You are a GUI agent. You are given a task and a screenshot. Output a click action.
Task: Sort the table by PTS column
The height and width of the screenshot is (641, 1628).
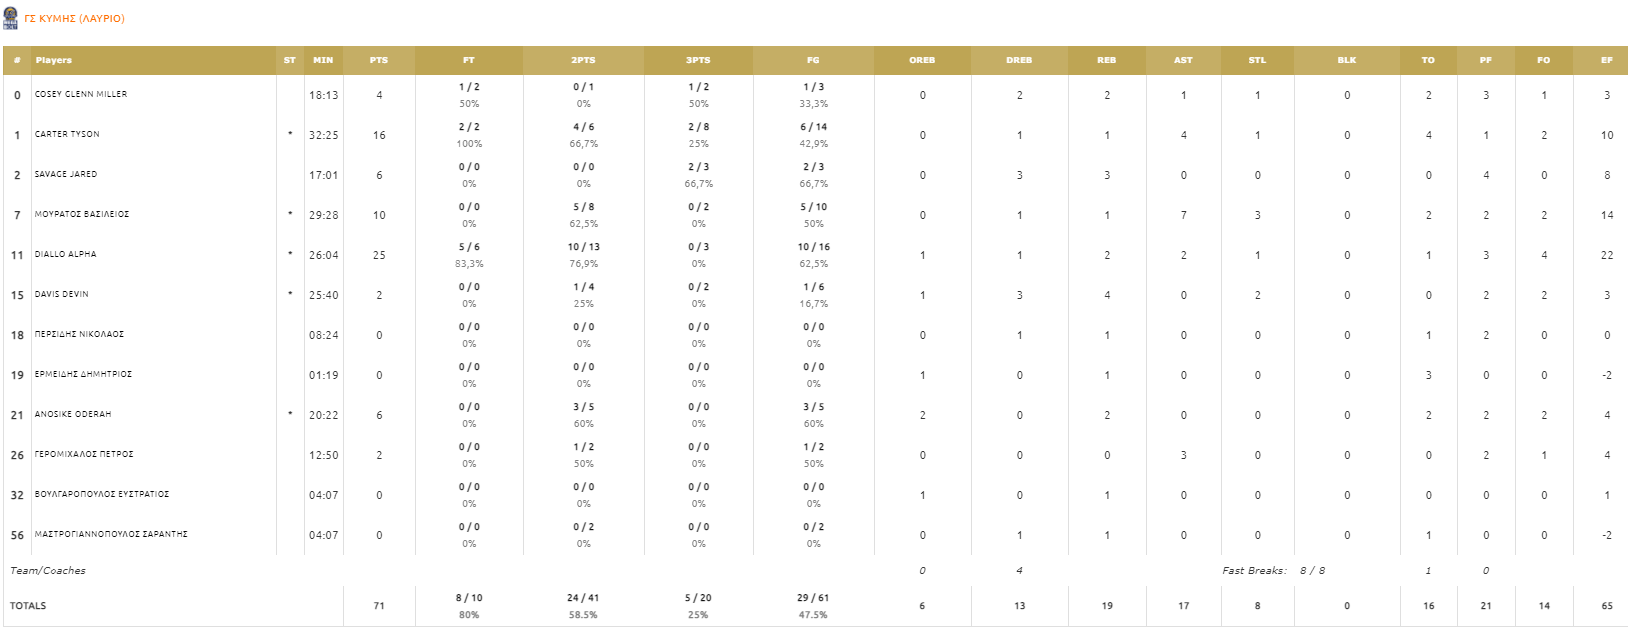pyautogui.click(x=379, y=60)
